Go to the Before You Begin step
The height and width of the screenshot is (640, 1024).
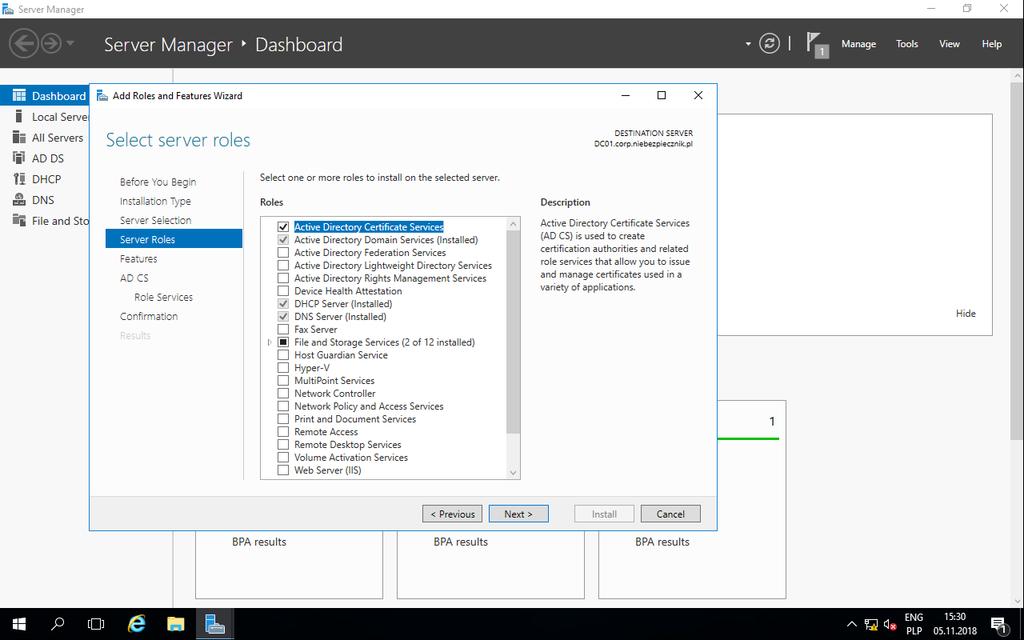click(x=157, y=182)
